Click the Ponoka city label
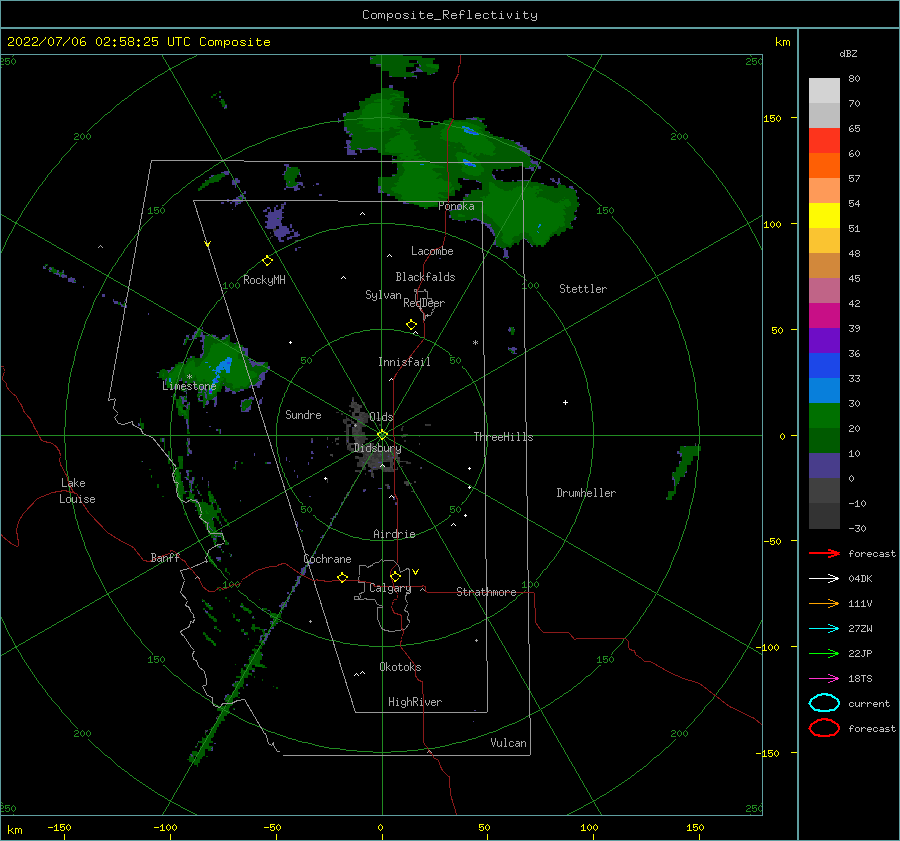 point(456,206)
